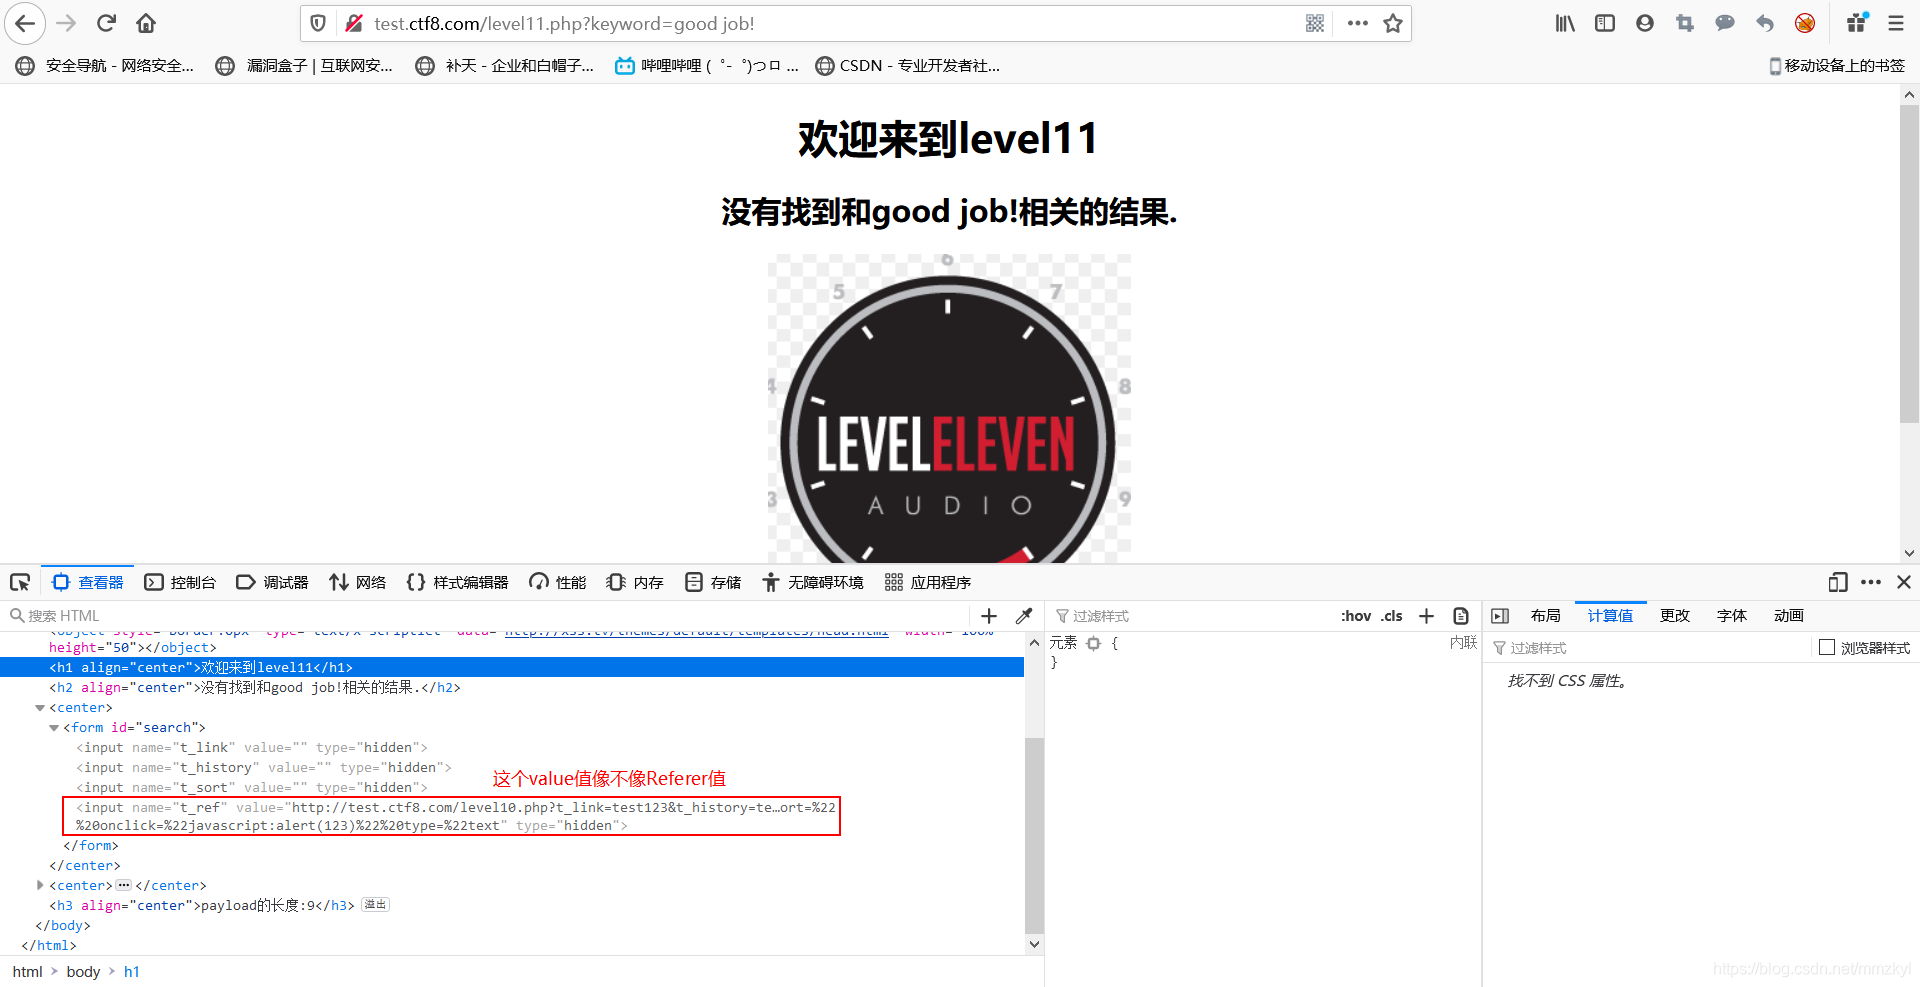Switch to the 更改 changes sub-tab
Screen dimensions: 1920x987
coord(1675,616)
